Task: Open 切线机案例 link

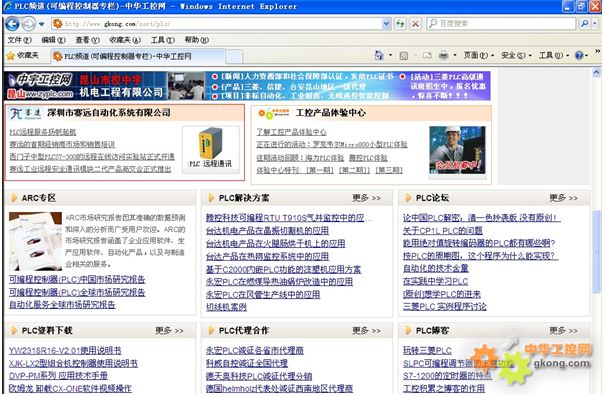Action: tap(226, 307)
